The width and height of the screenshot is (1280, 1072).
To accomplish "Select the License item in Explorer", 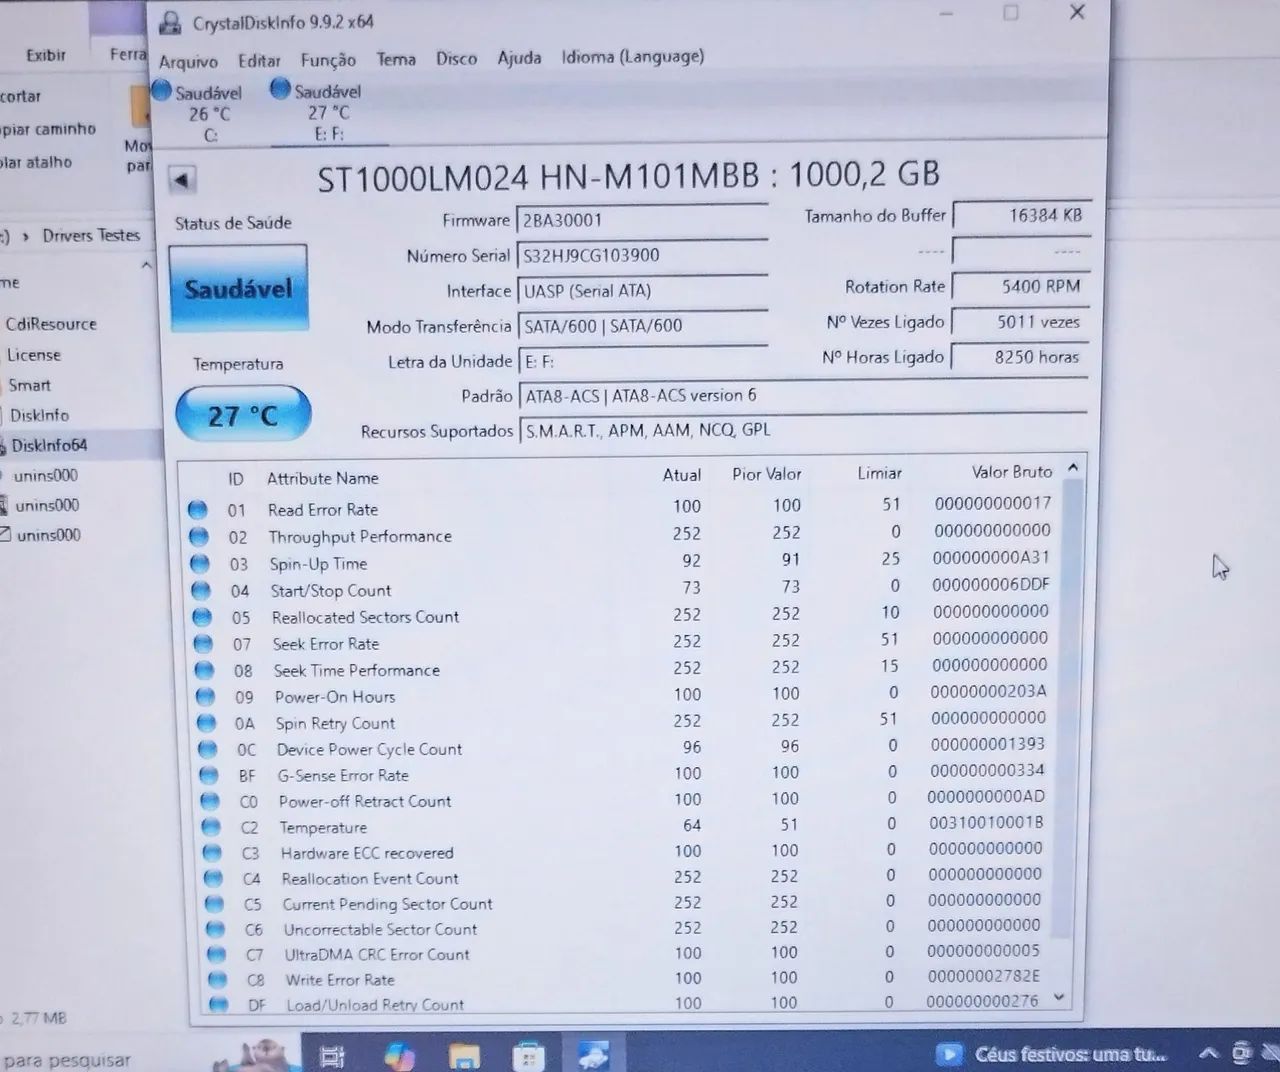I will point(33,355).
